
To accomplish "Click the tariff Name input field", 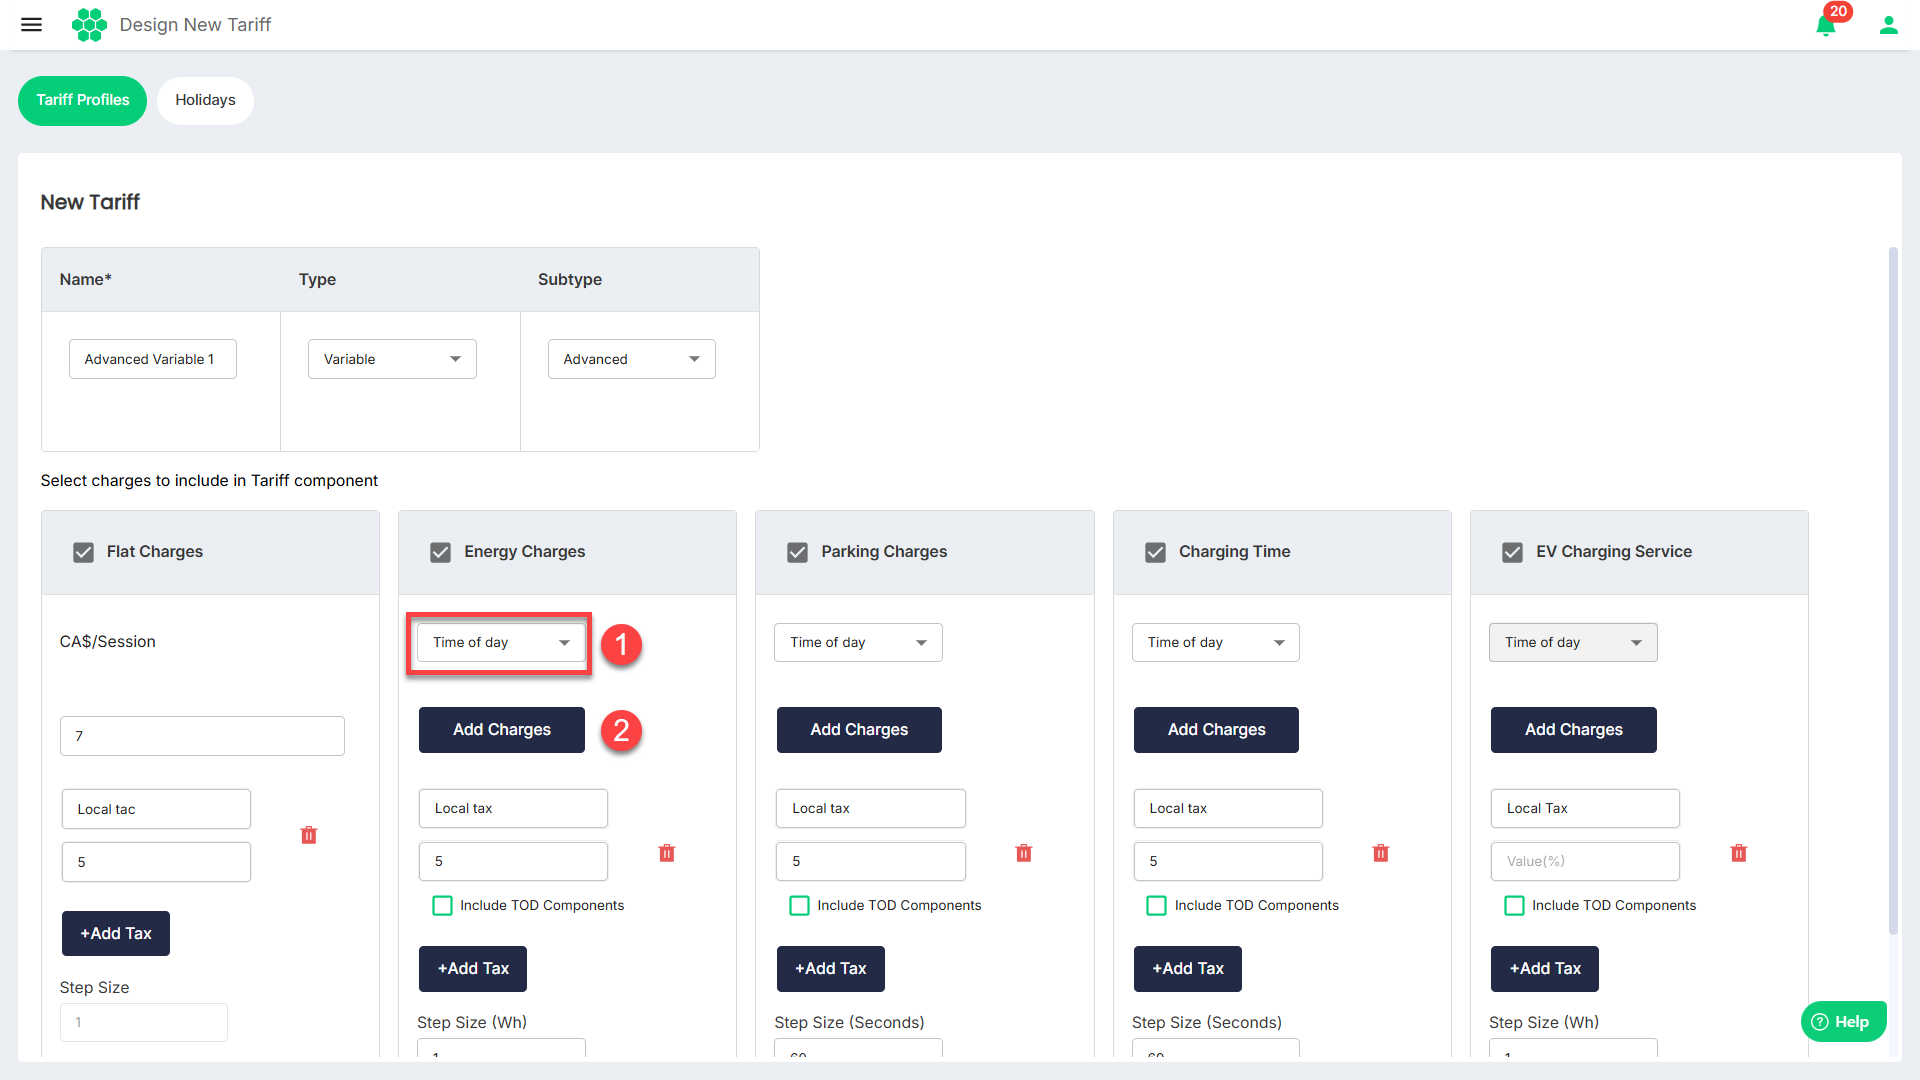I will tap(152, 359).
